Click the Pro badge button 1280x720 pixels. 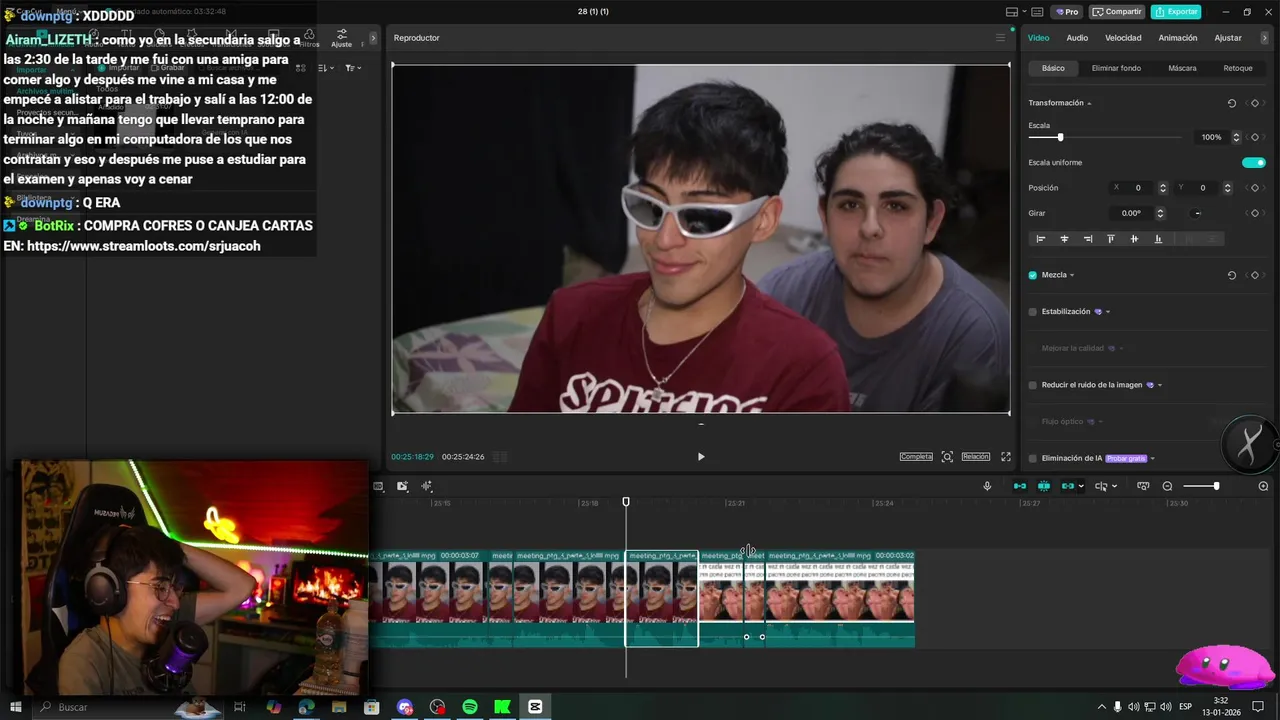point(1067,12)
